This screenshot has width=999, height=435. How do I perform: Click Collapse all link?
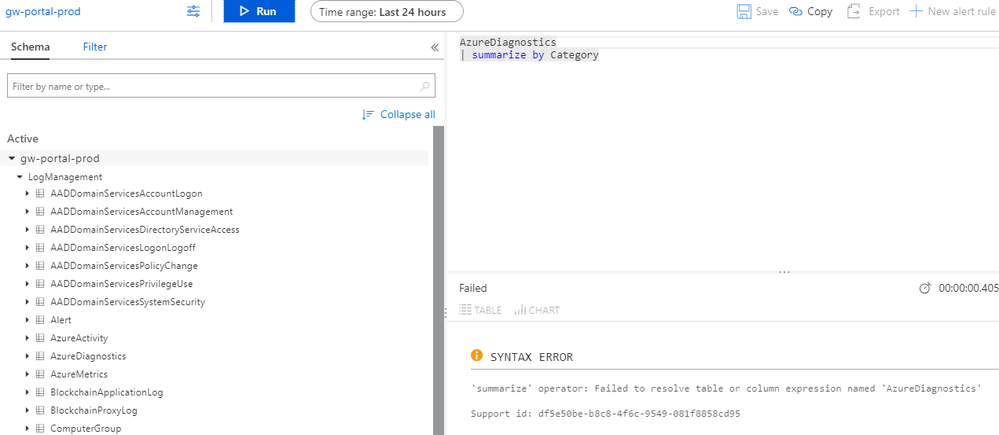[x=399, y=114]
